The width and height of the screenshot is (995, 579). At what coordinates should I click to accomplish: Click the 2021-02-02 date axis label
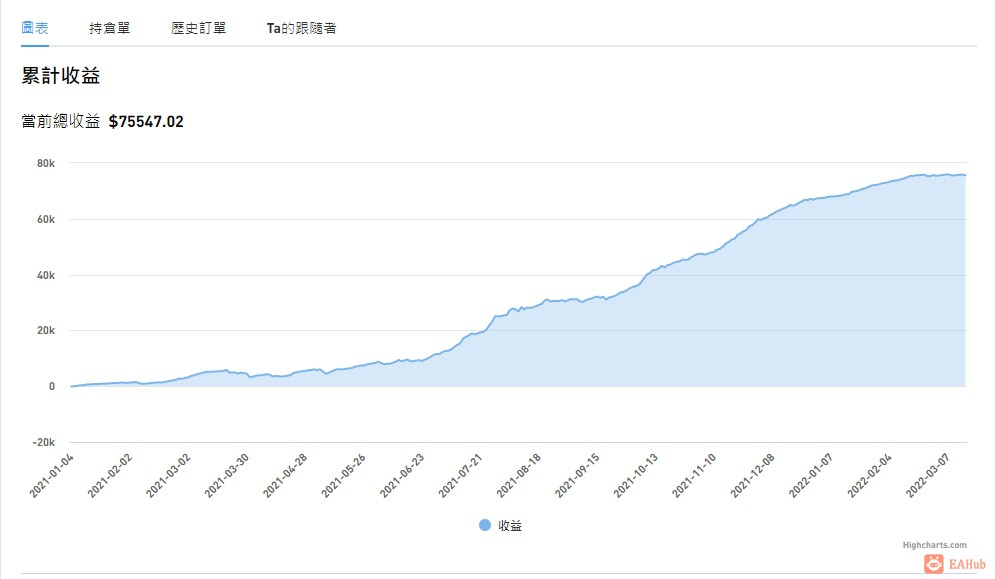click(110, 476)
